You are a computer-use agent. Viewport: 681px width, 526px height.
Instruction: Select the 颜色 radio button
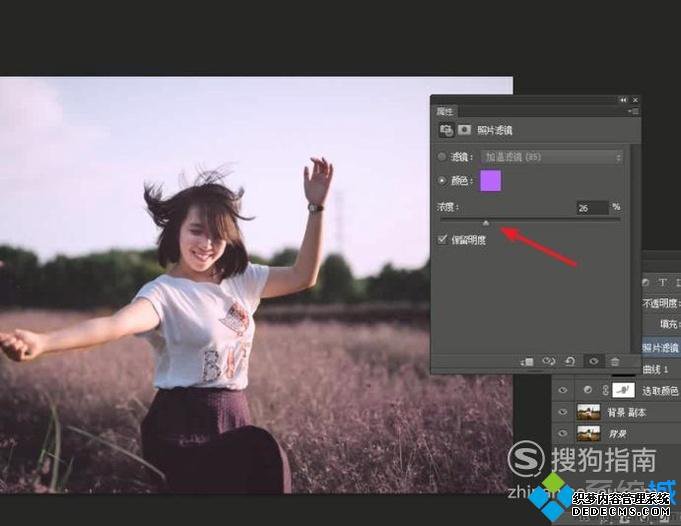(443, 181)
